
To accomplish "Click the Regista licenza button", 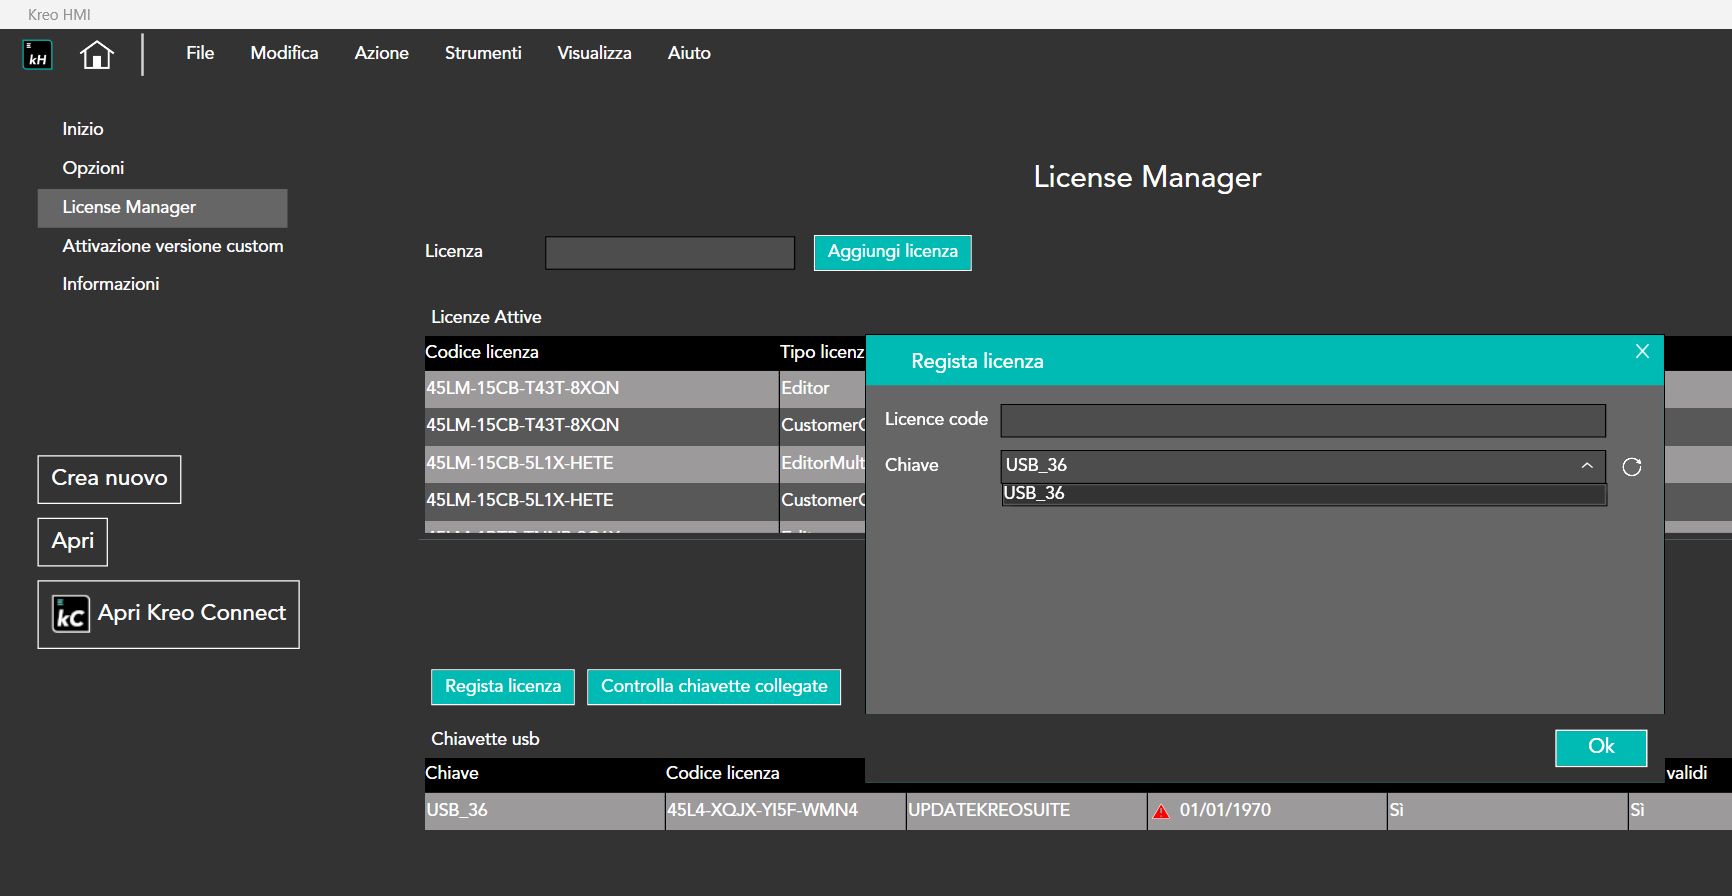I will (x=503, y=687).
